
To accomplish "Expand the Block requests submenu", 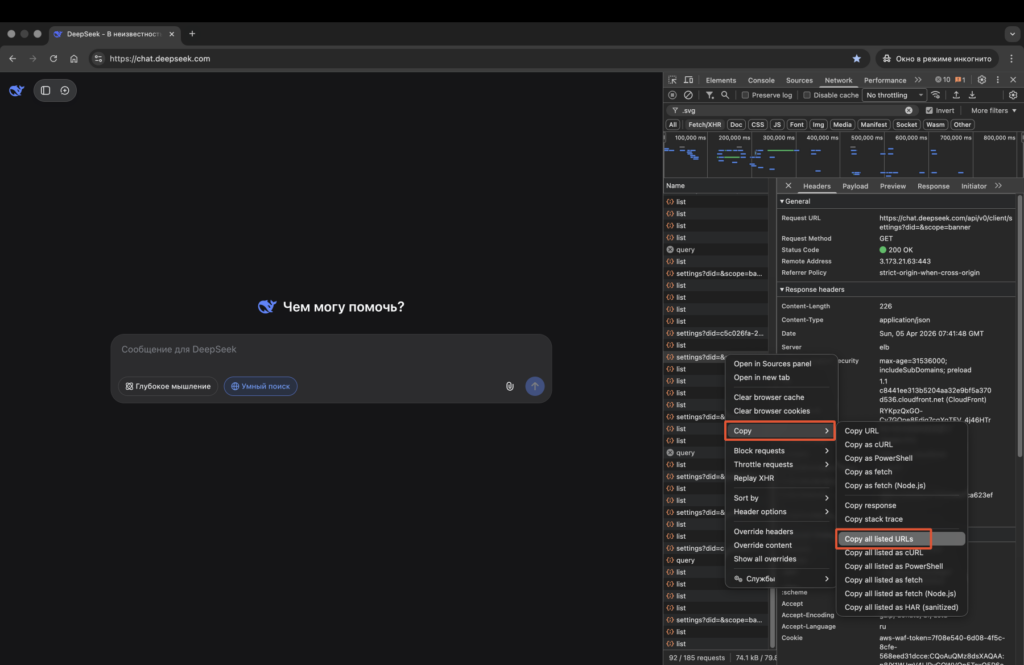I will pos(781,451).
